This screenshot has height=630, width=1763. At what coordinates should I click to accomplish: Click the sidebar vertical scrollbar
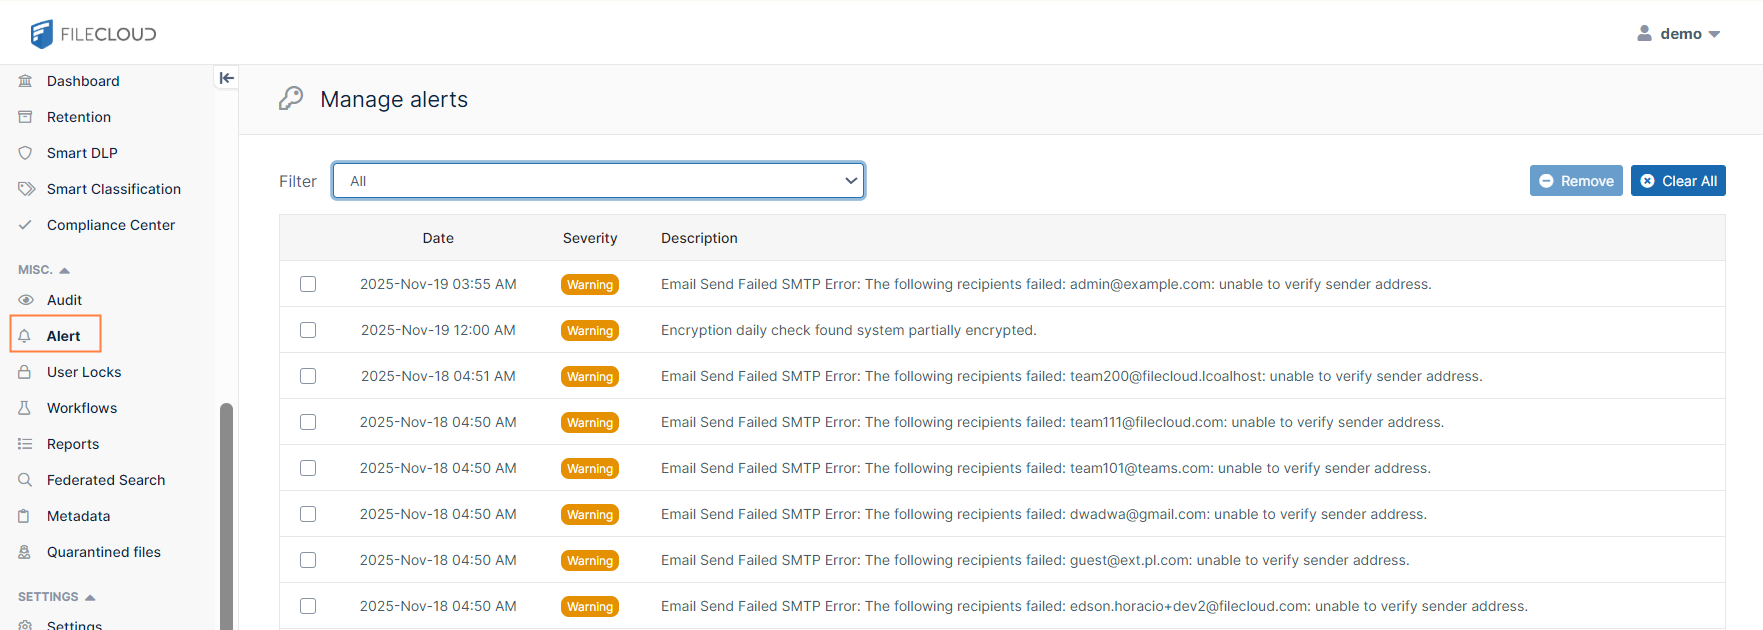coord(226,510)
